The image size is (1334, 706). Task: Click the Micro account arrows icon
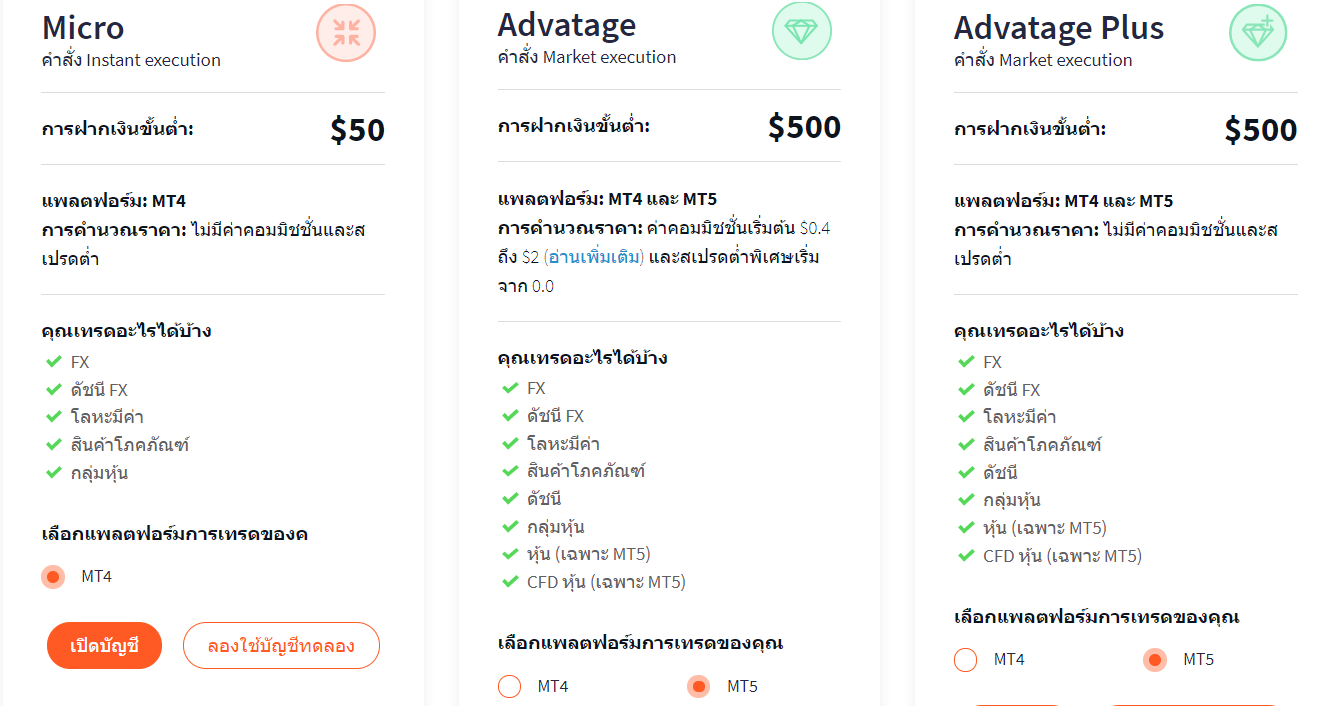coord(346,32)
